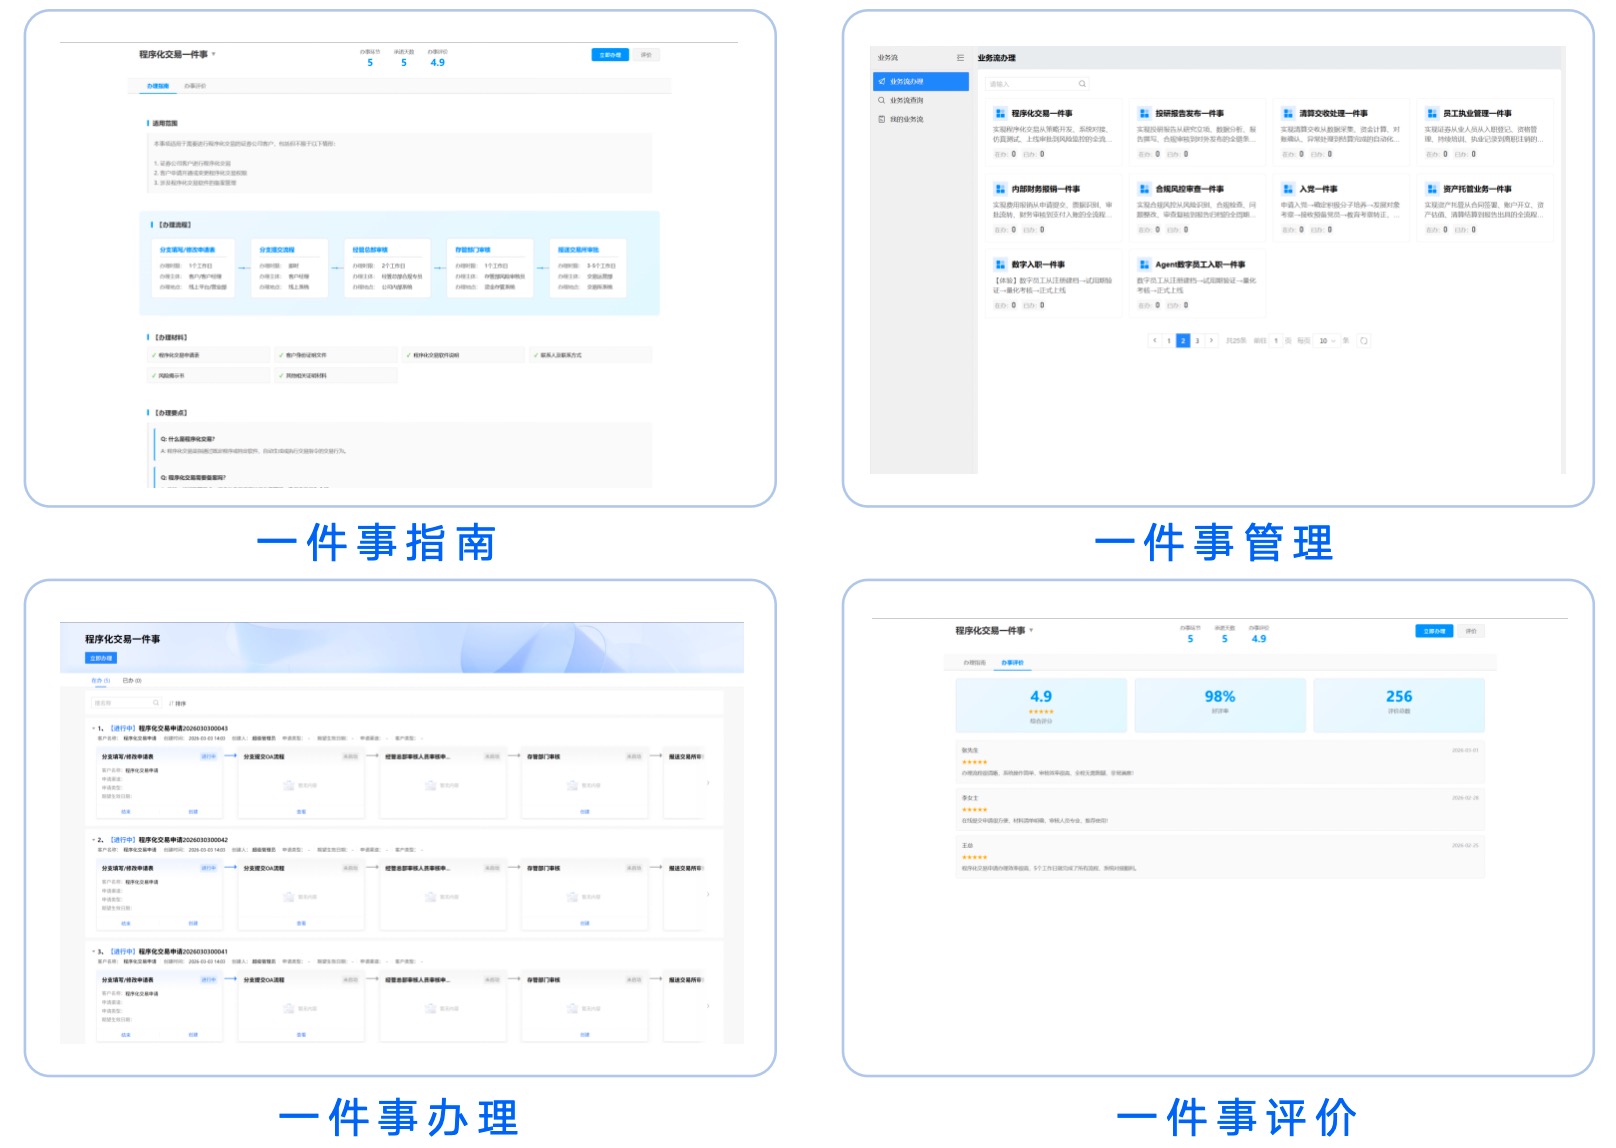Select page 3 in pagination
This screenshot has height=1148, width=1616.
point(1197,341)
